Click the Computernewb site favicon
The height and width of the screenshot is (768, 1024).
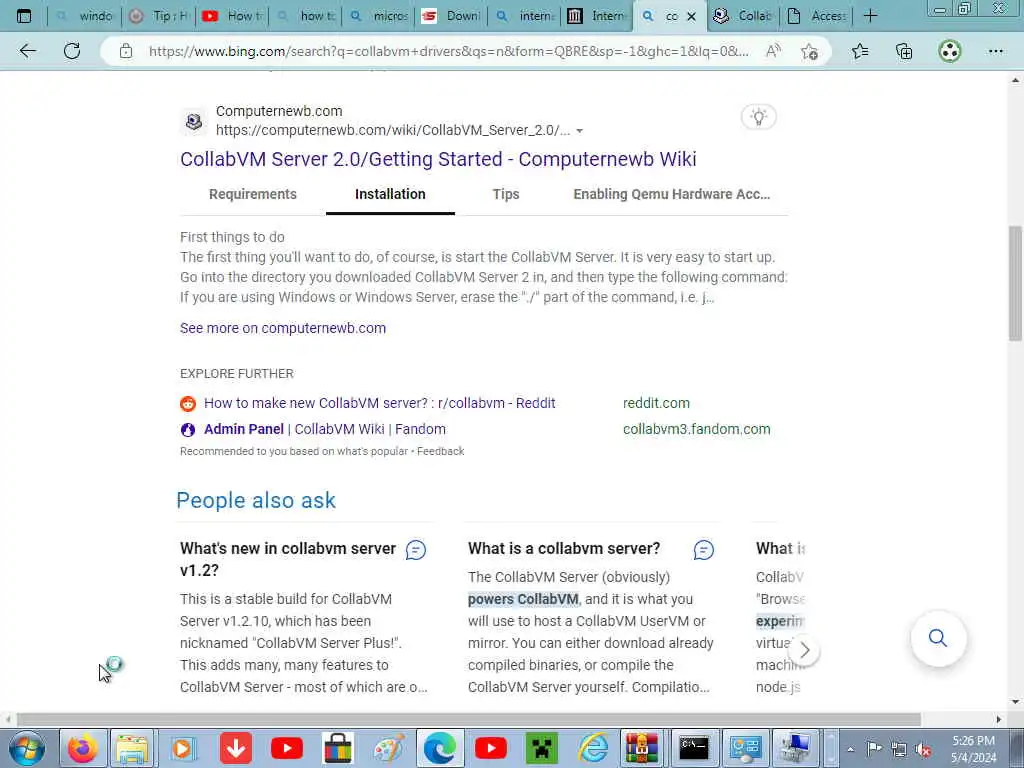[194, 121]
